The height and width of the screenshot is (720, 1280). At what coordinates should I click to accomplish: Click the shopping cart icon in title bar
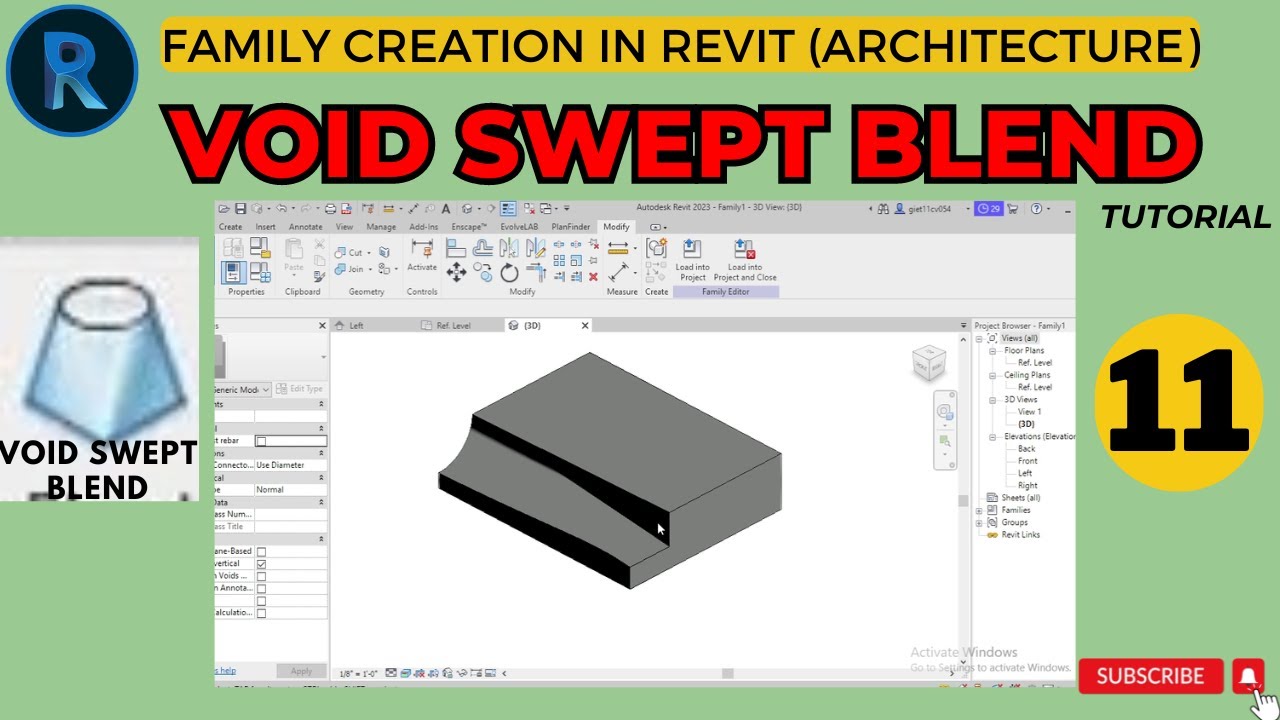click(1013, 209)
